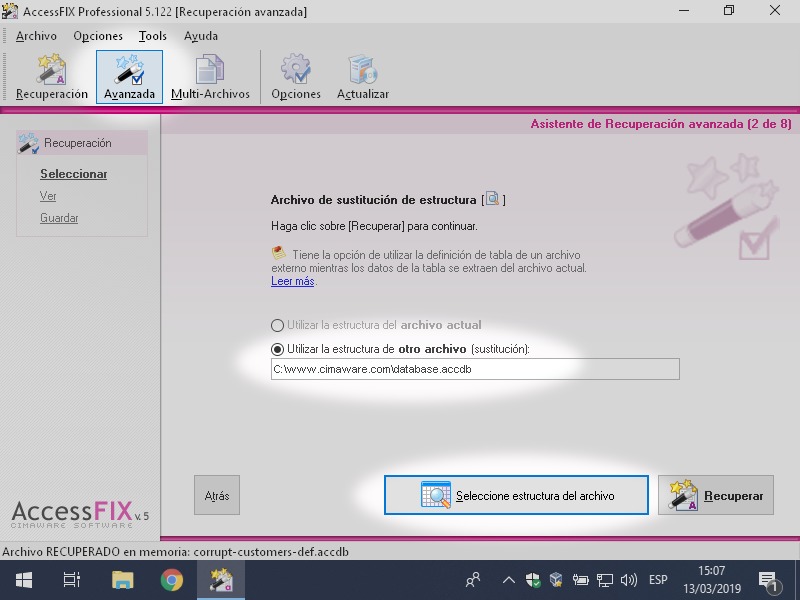The width and height of the screenshot is (800, 600).
Task: Click the Actualizar update icon
Action: [362, 77]
